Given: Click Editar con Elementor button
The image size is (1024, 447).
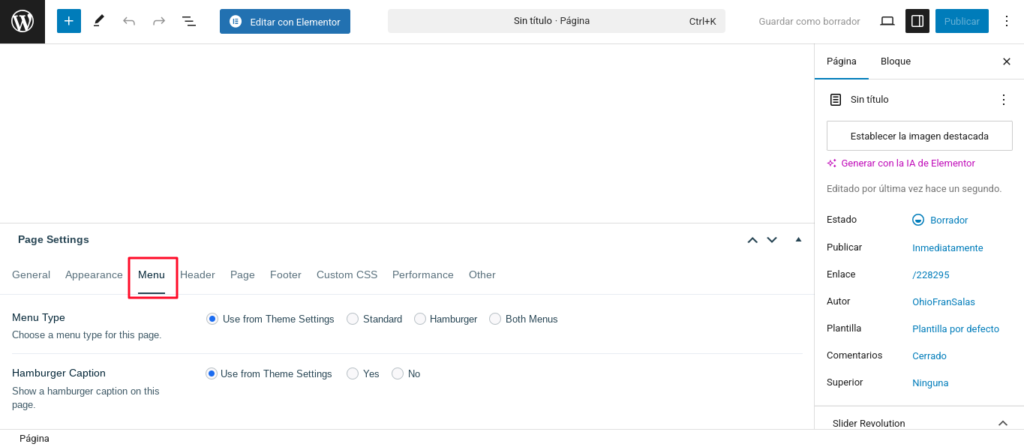Looking at the screenshot, I should pos(285,22).
